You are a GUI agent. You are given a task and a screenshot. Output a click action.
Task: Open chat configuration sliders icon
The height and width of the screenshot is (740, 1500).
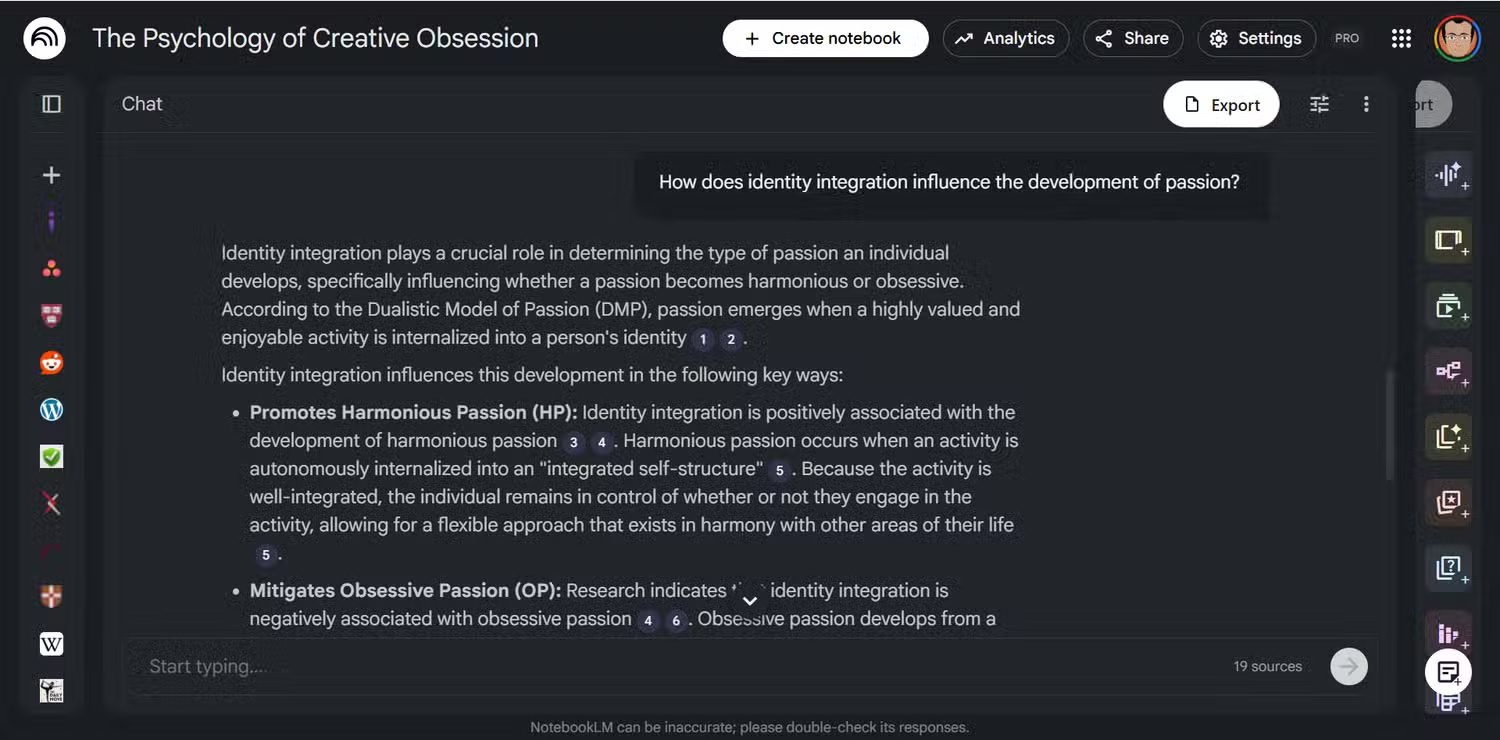[1320, 104]
